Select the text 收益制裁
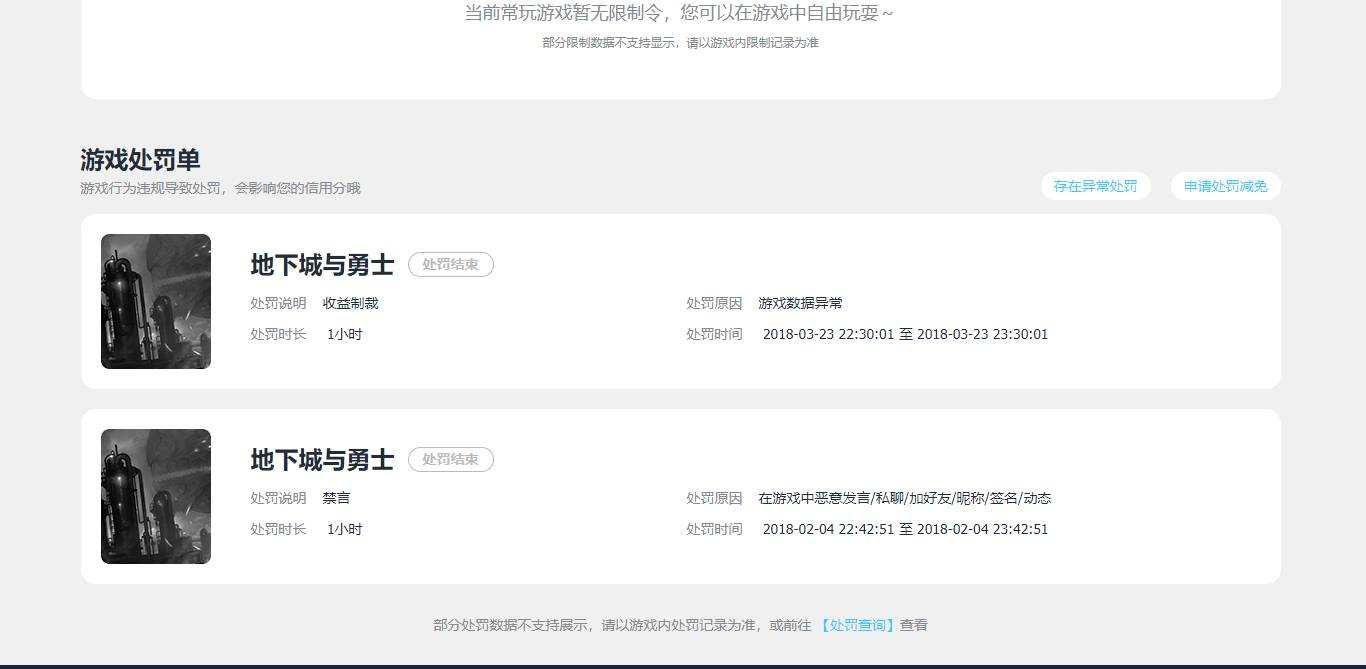1366x669 pixels. point(351,303)
